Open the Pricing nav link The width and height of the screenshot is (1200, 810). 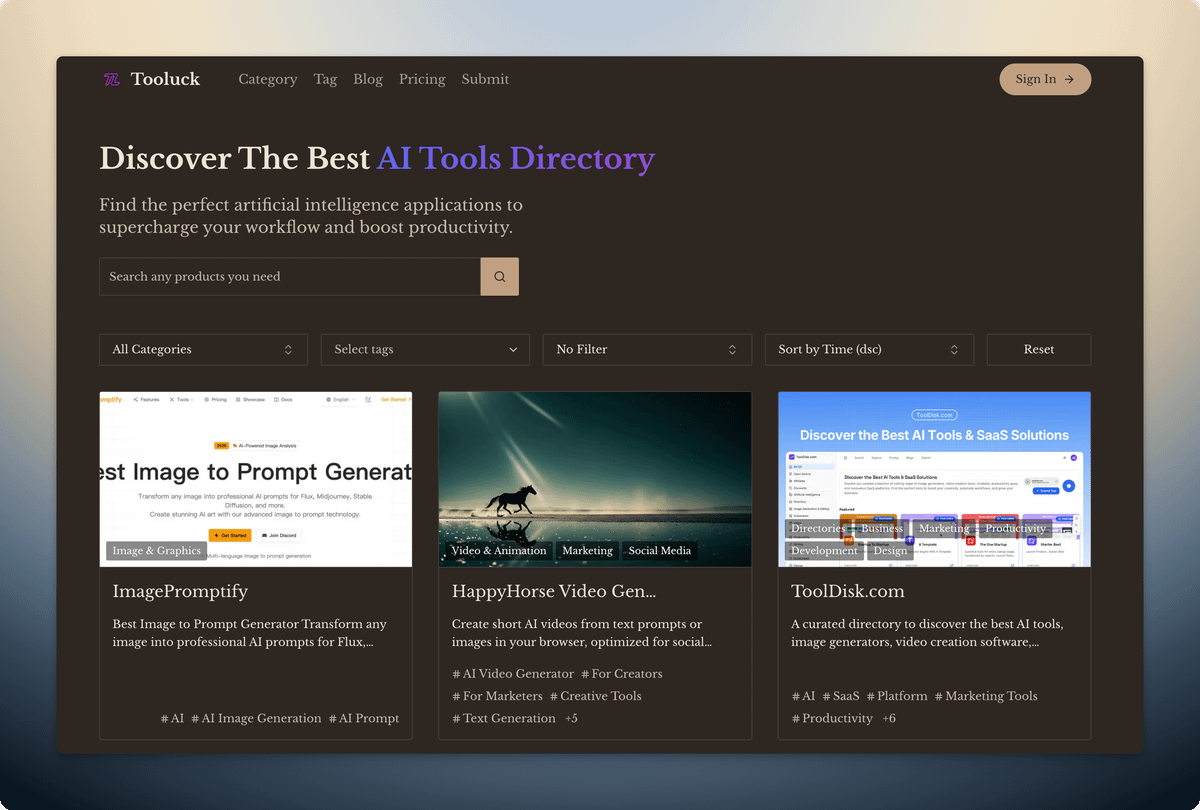click(422, 79)
